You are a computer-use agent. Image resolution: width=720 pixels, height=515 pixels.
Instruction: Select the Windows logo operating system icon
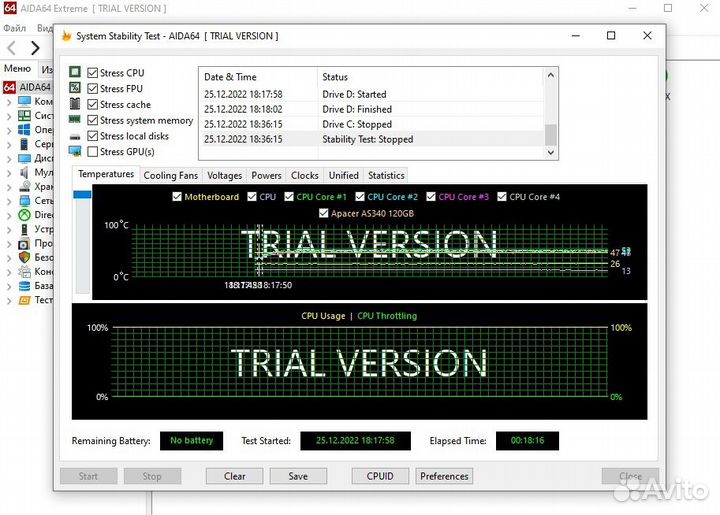pyautogui.click(x=26, y=129)
